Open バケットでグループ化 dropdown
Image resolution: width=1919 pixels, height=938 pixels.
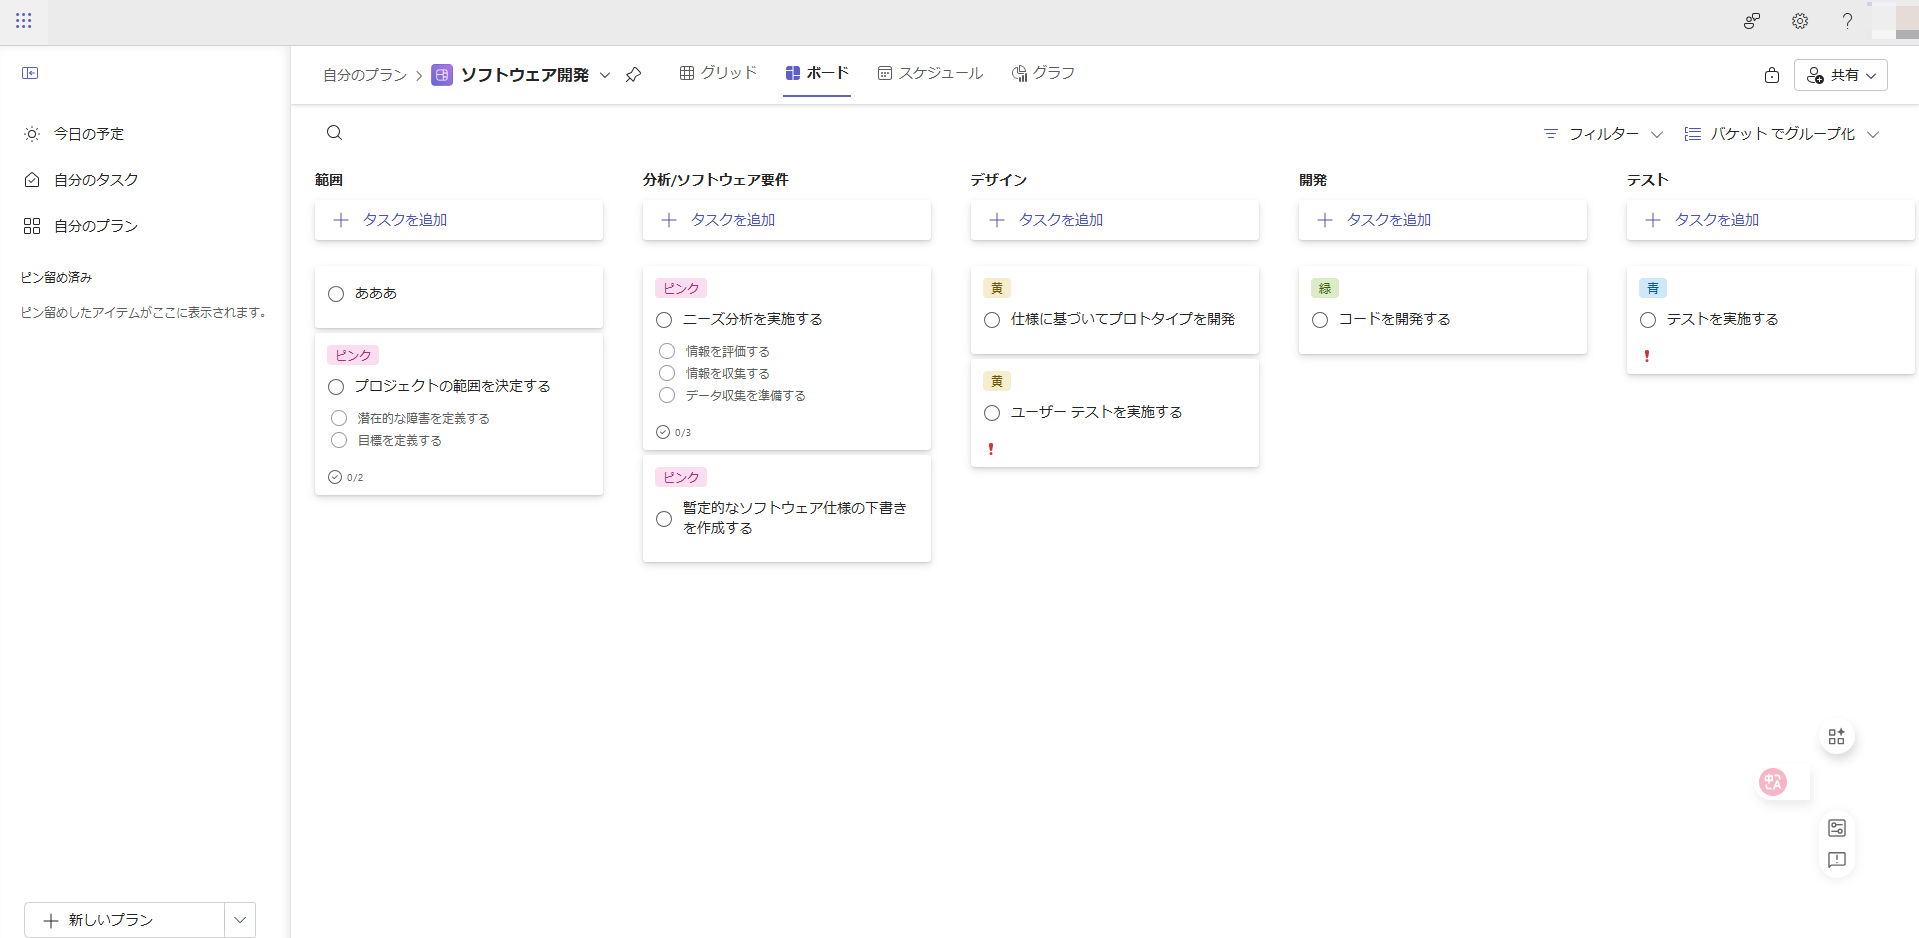pyautogui.click(x=1782, y=134)
